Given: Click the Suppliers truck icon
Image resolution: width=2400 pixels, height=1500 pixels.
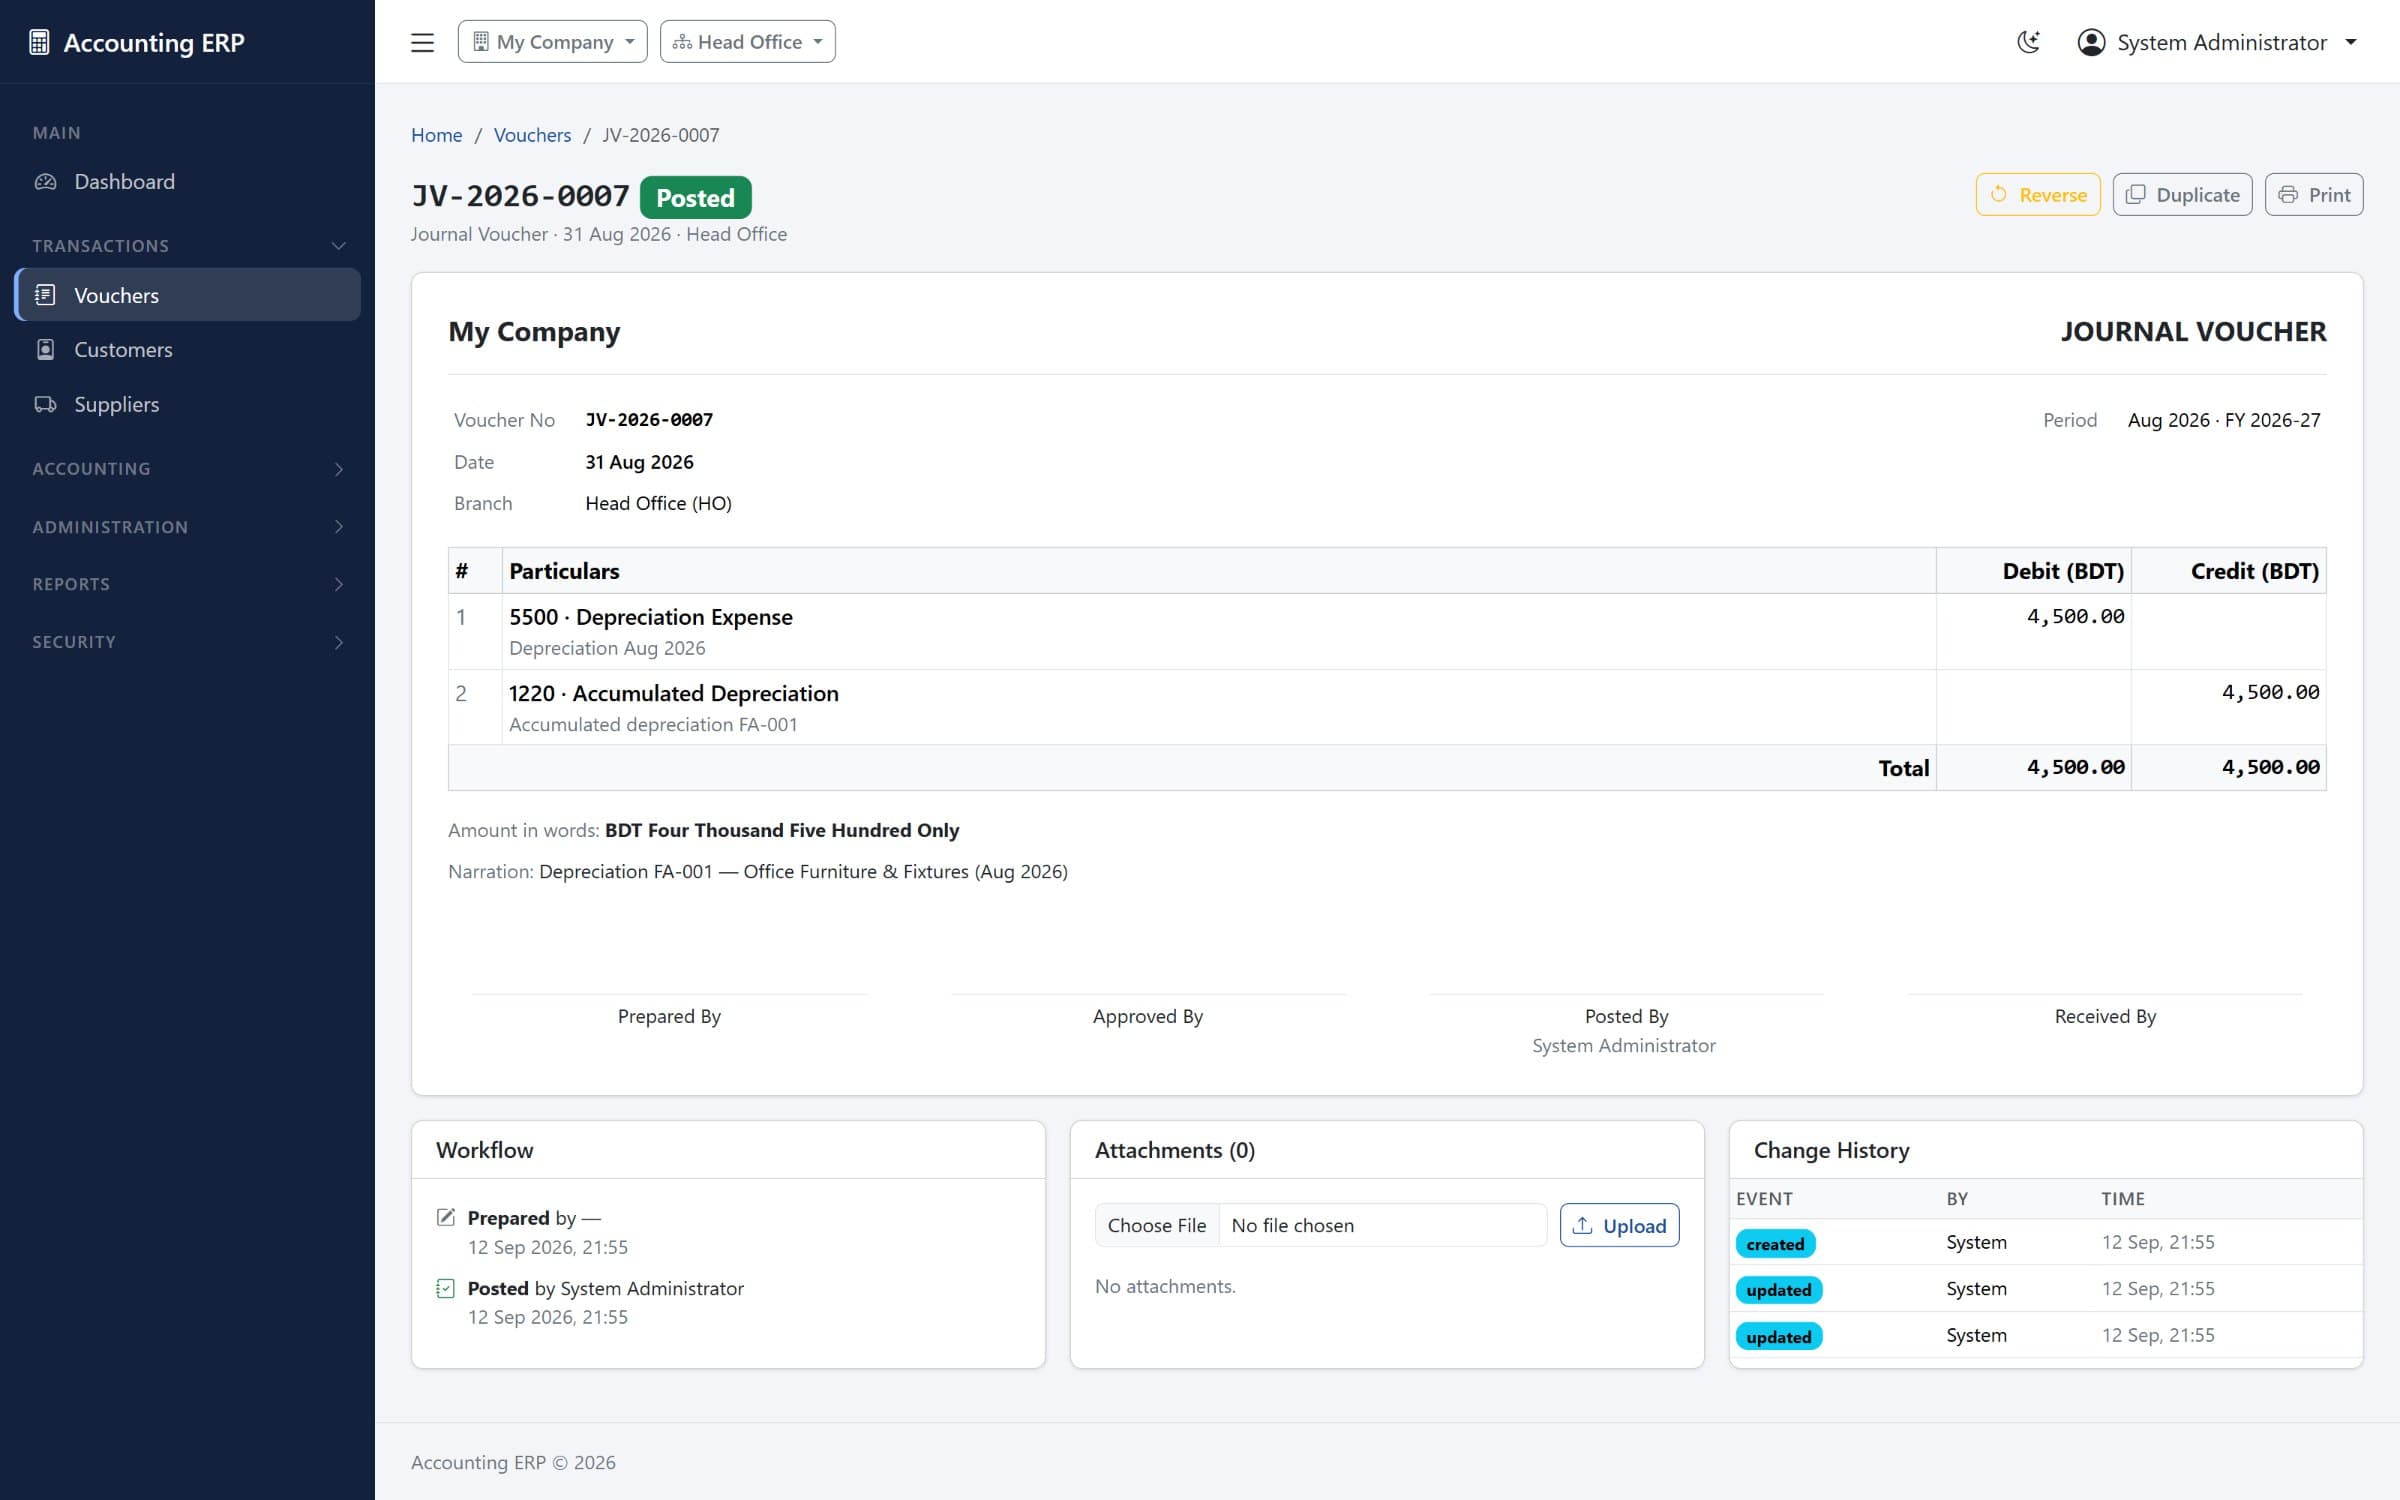Looking at the screenshot, I should [45, 404].
